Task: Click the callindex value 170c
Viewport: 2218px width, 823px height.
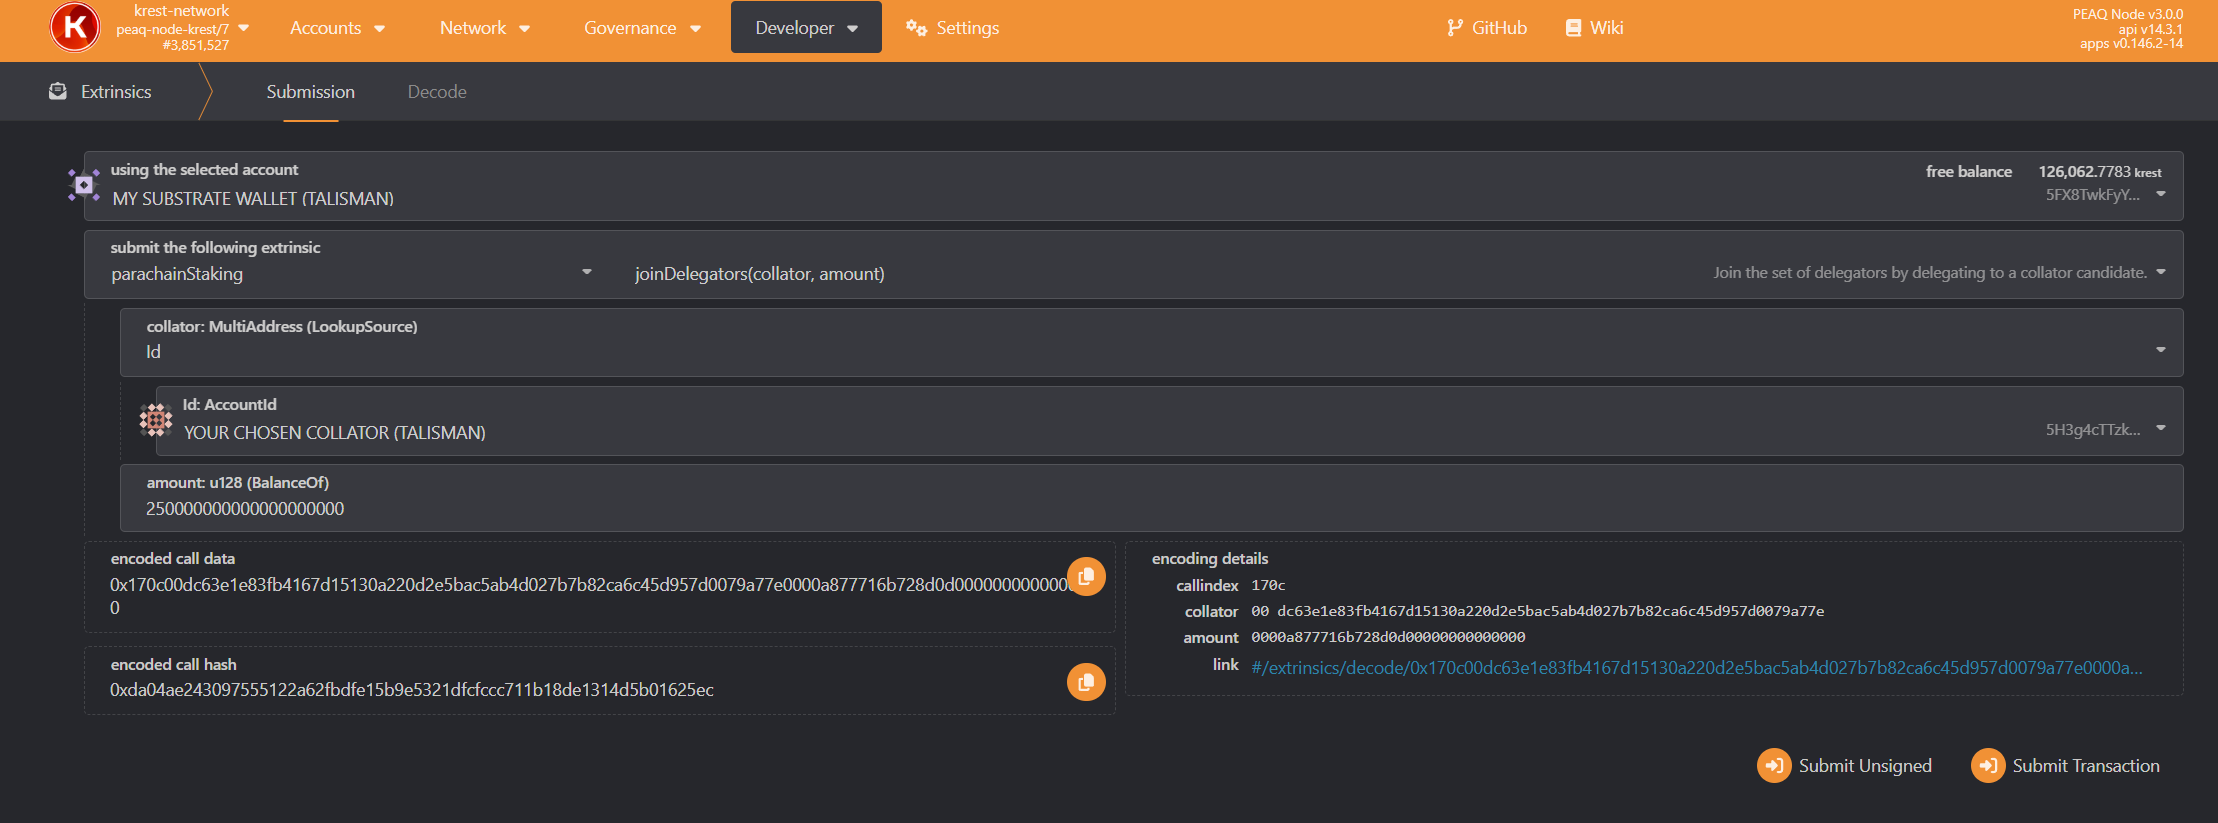Action: pos(1268,585)
